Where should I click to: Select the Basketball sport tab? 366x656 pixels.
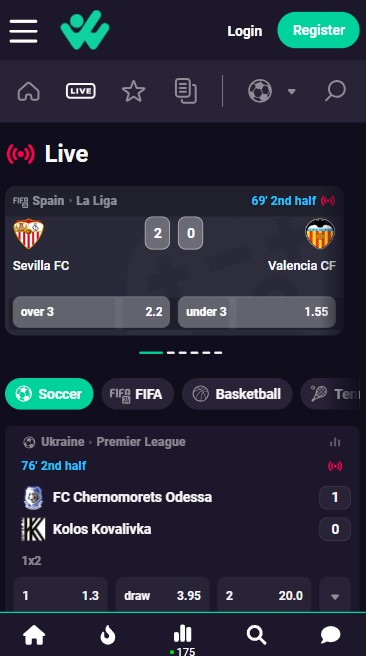[x=237, y=394]
